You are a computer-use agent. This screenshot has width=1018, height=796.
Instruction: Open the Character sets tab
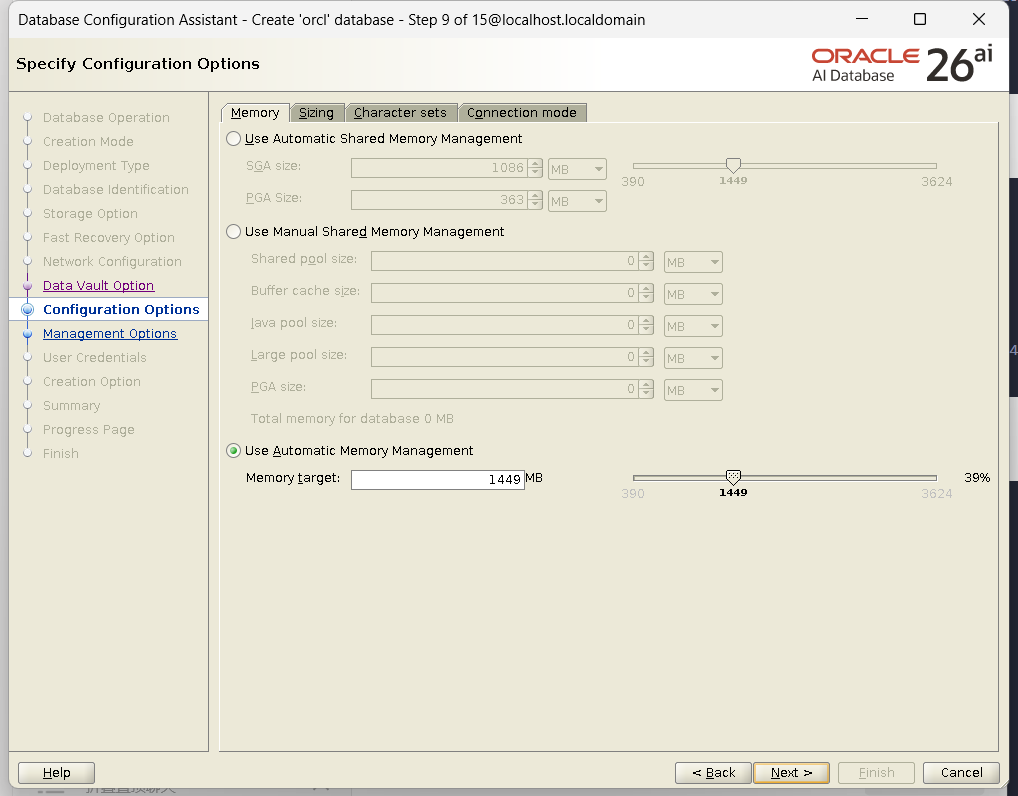click(x=400, y=112)
